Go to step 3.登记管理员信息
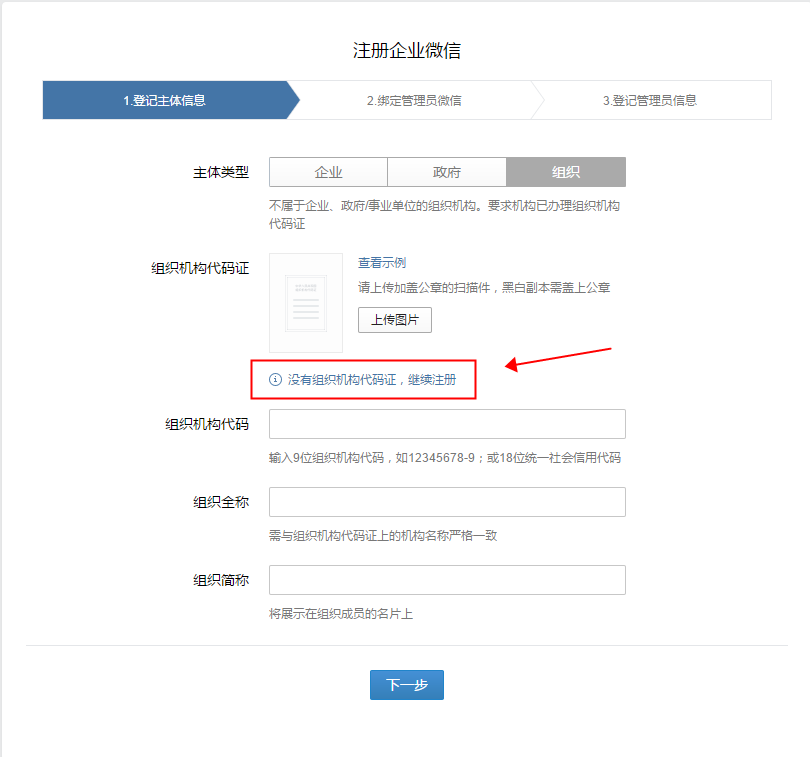 click(650, 100)
